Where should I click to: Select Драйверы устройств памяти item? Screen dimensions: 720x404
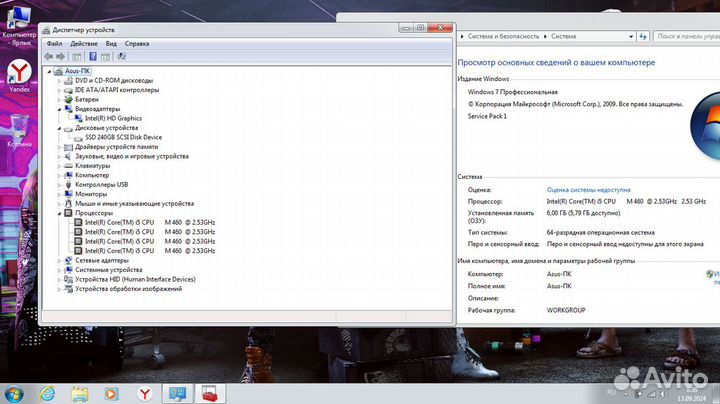(117, 147)
